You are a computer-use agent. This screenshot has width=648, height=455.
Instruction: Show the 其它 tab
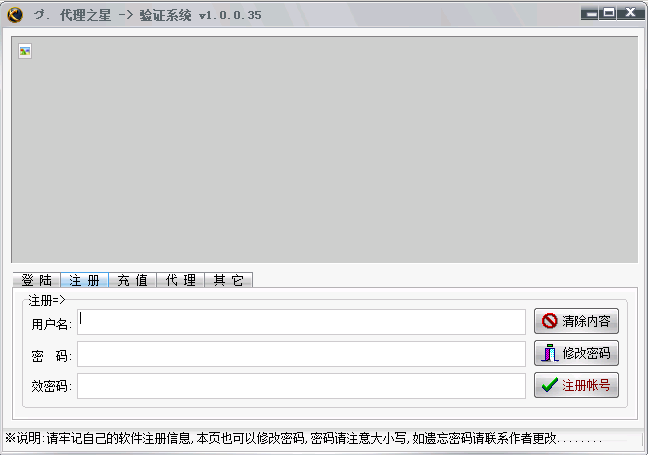click(x=228, y=280)
